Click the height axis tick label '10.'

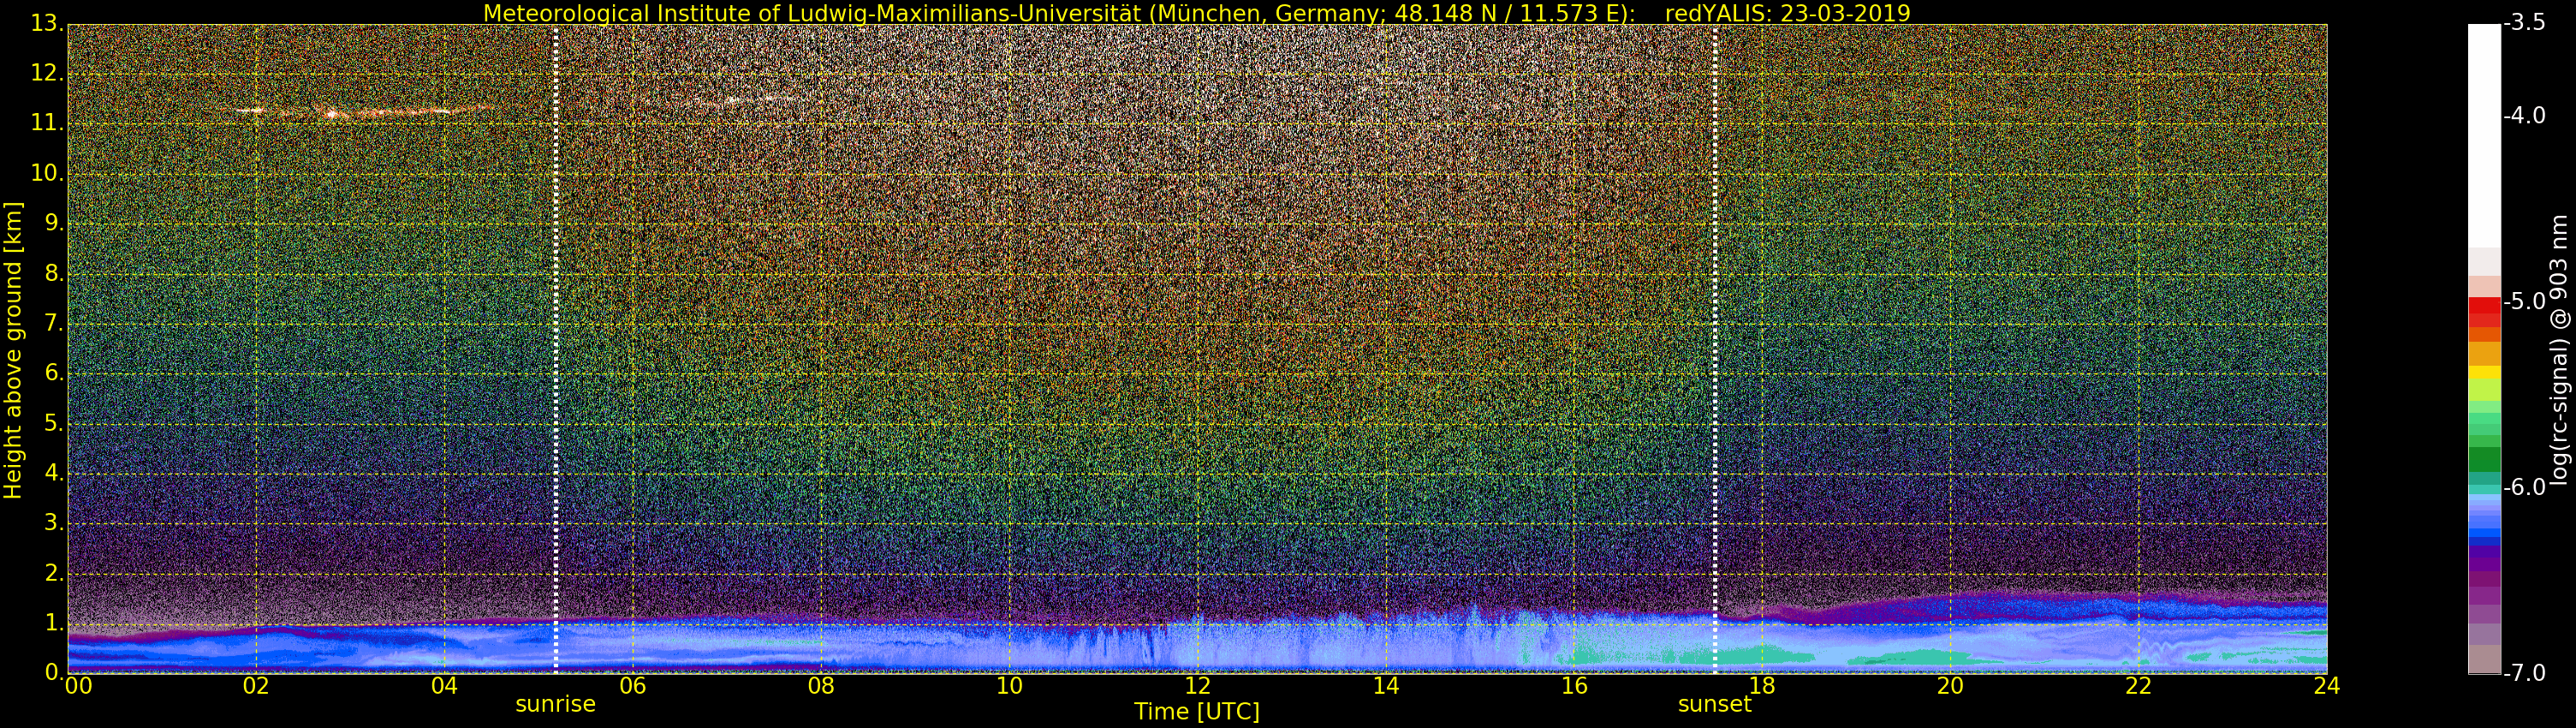tap(47, 173)
